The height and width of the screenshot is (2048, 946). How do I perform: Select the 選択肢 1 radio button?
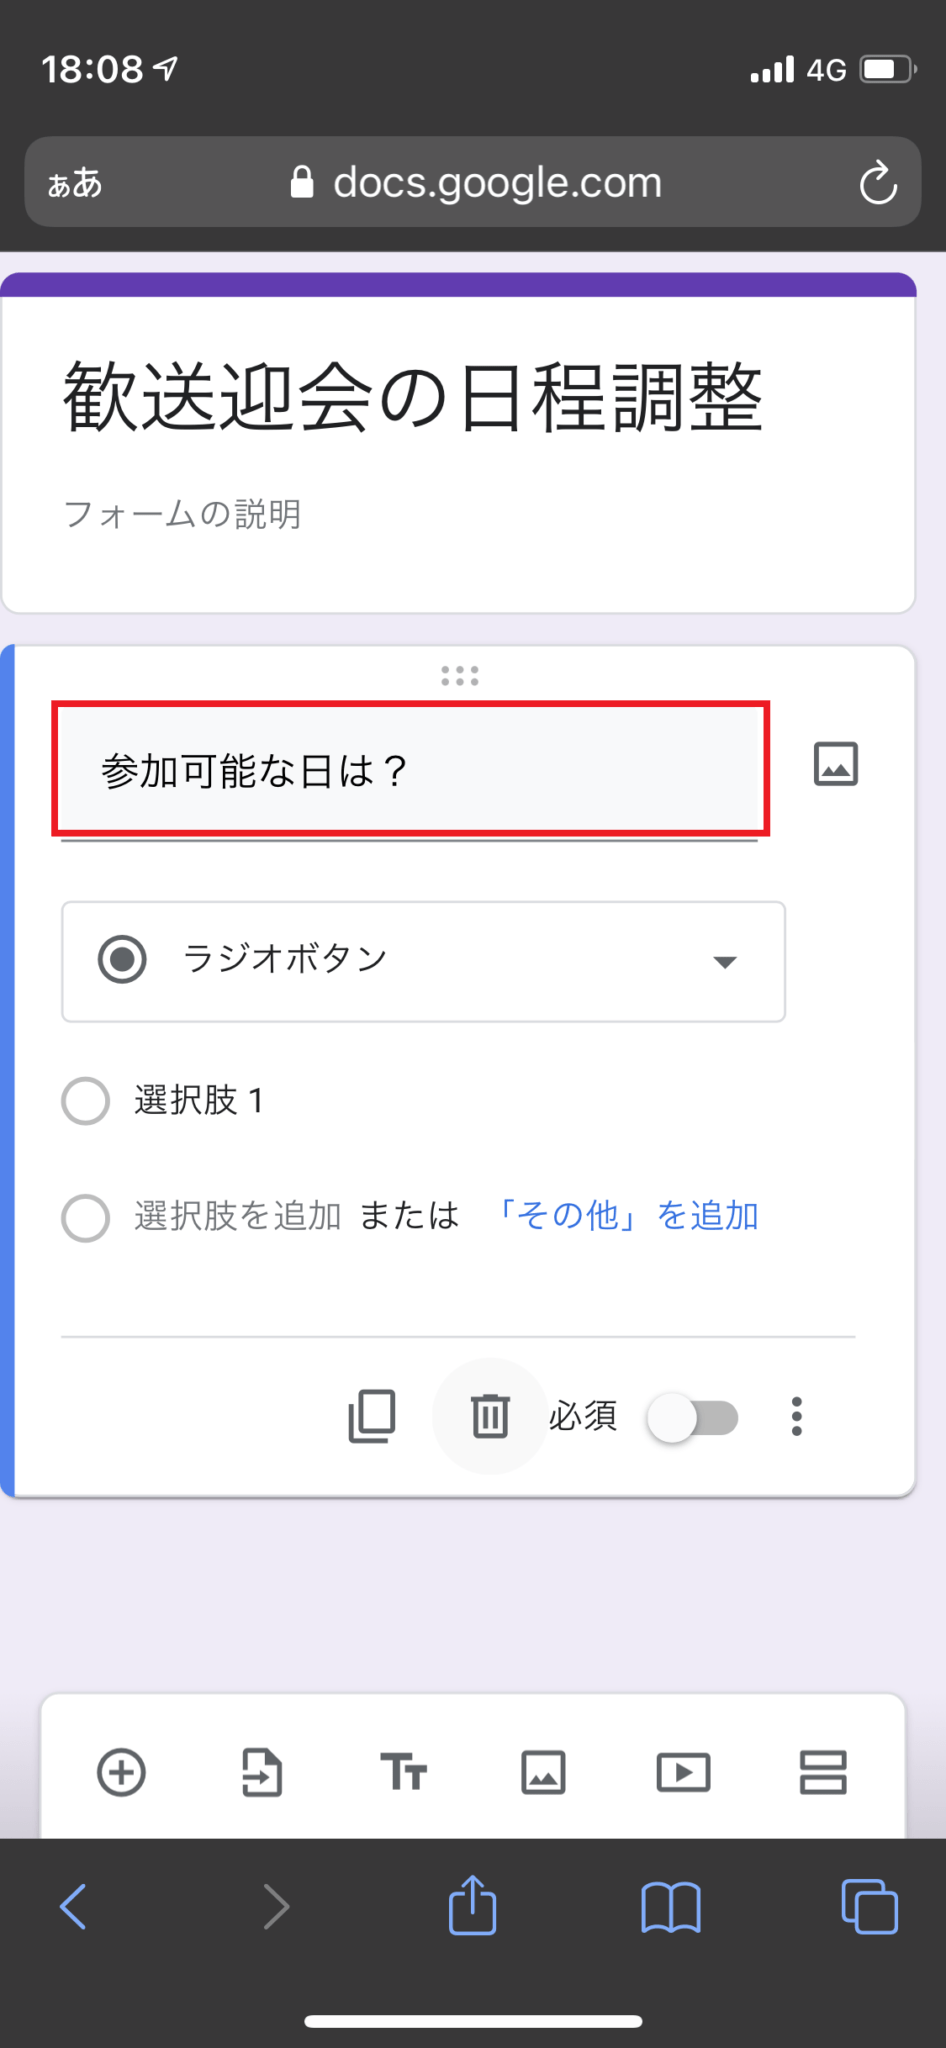pyautogui.click(x=86, y=1101)
